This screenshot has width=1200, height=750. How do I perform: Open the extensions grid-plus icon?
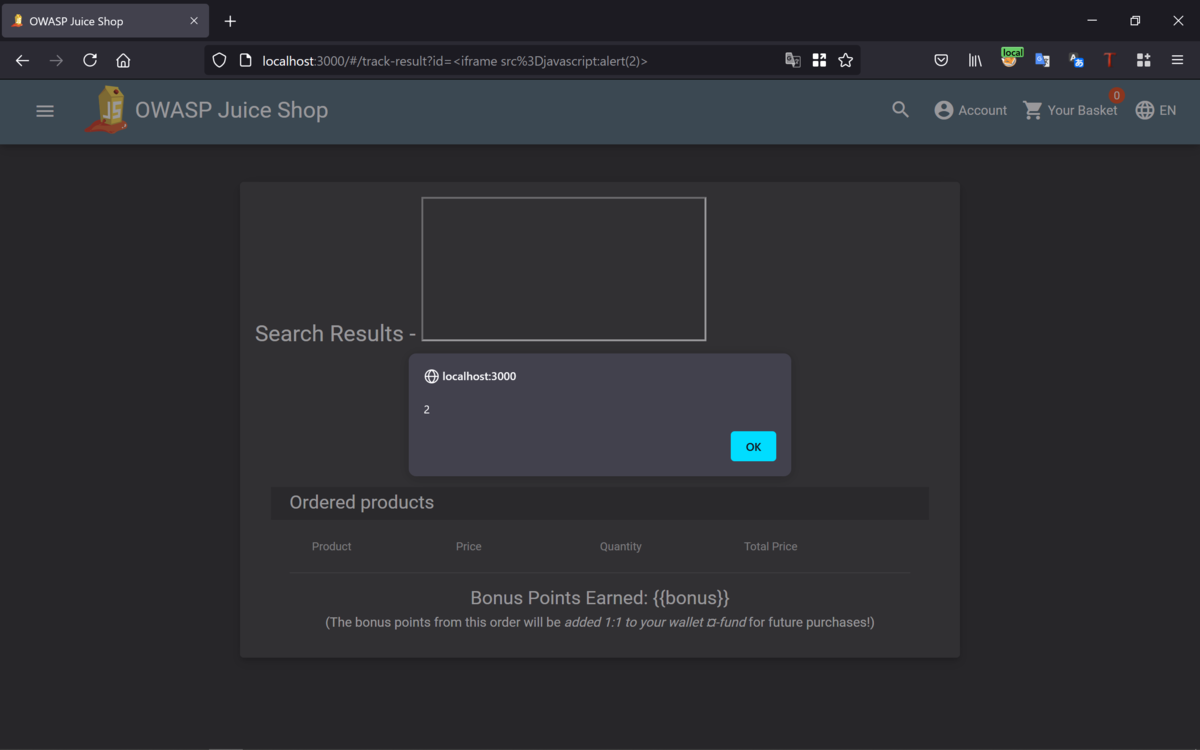[x=1143, y=60]
